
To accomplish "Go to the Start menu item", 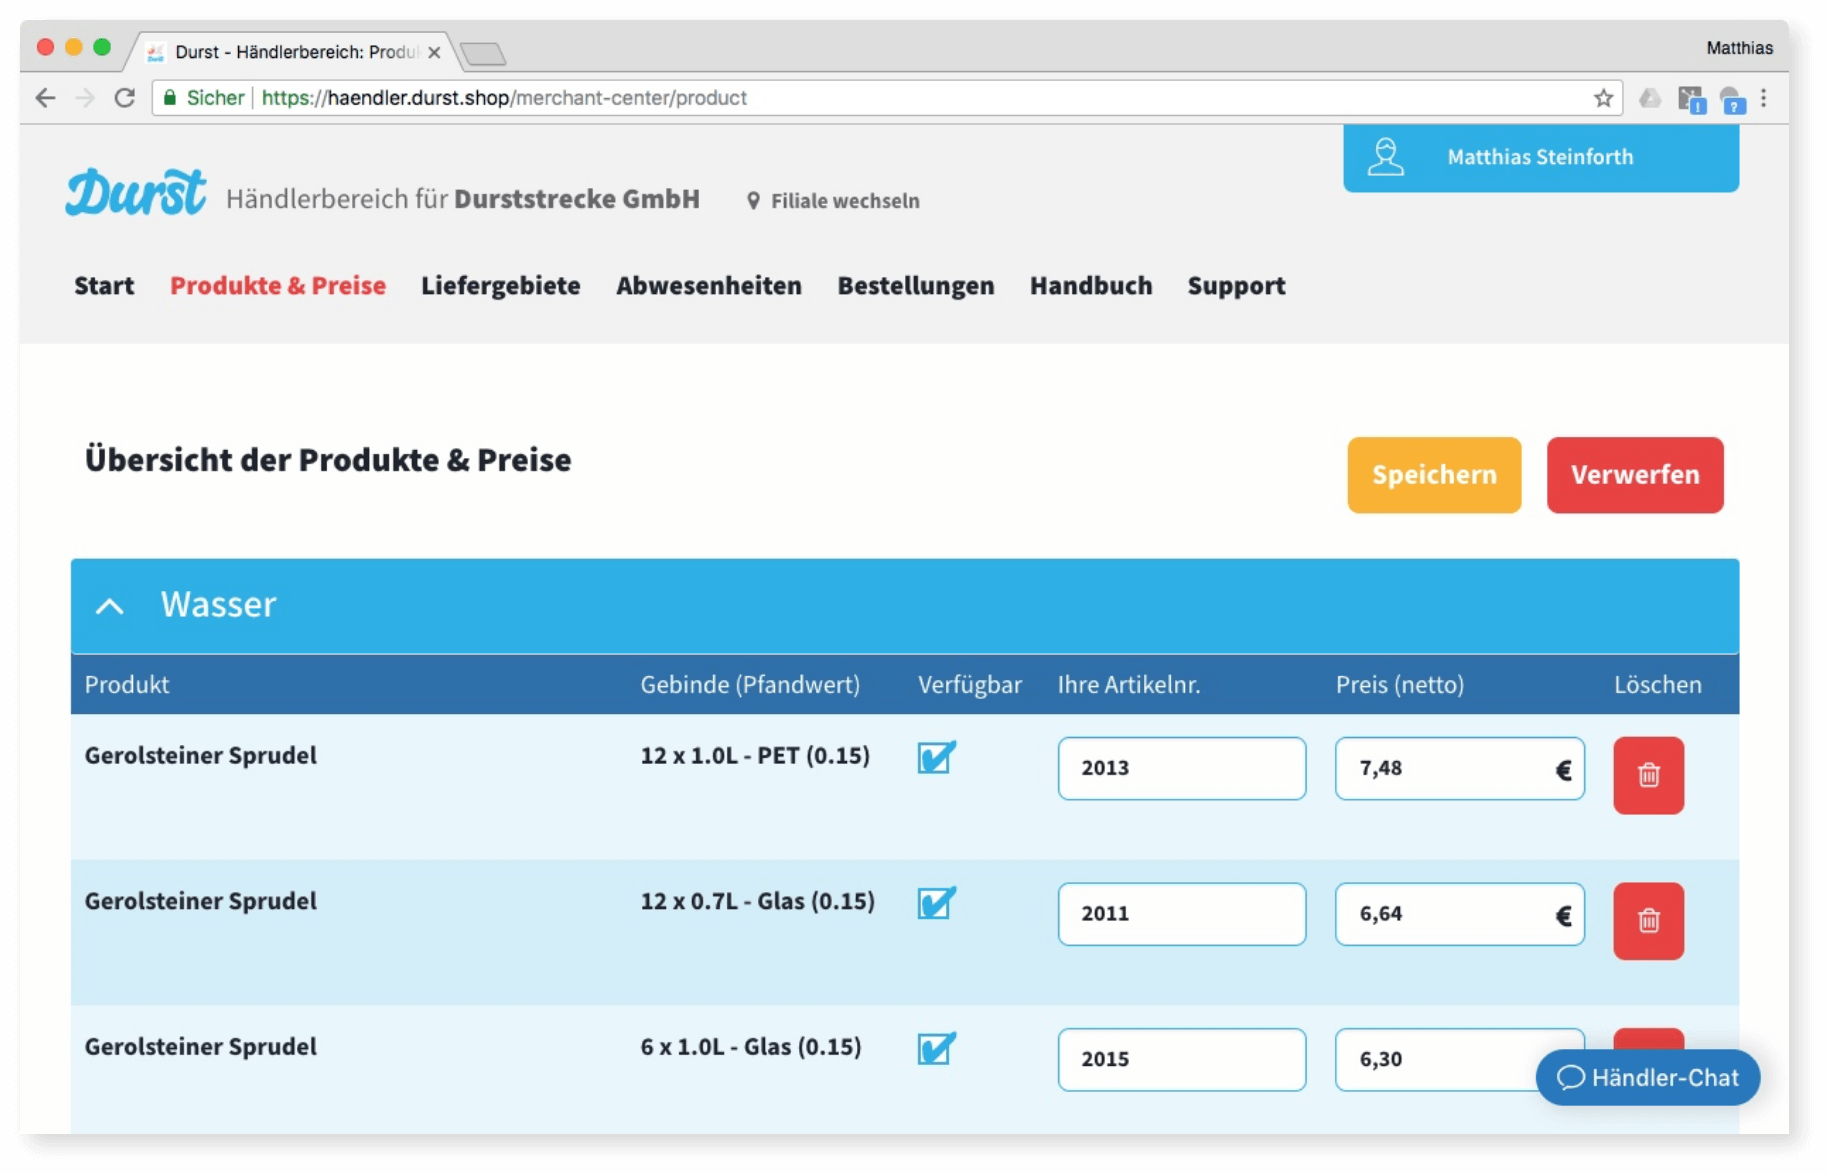I will [104, 286].
